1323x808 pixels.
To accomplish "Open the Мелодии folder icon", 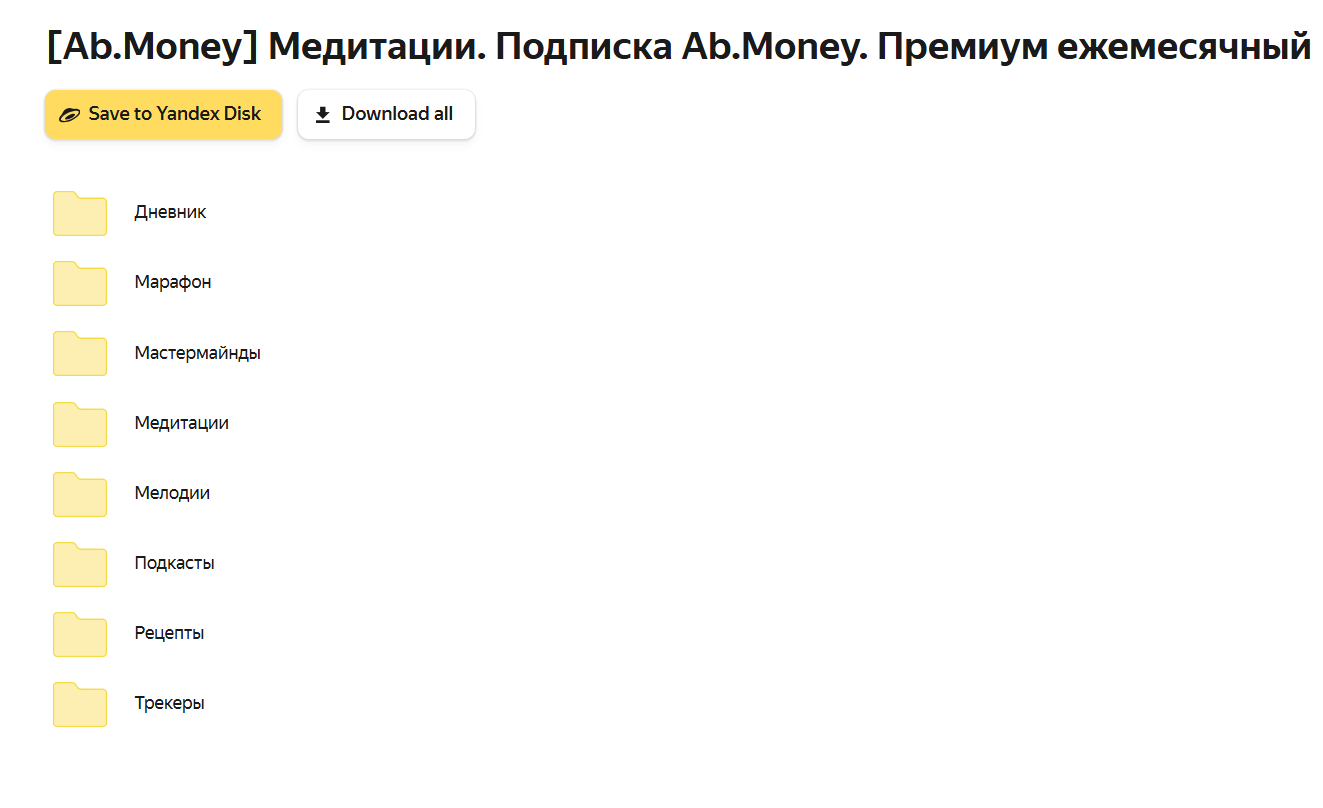I will 80,493.
